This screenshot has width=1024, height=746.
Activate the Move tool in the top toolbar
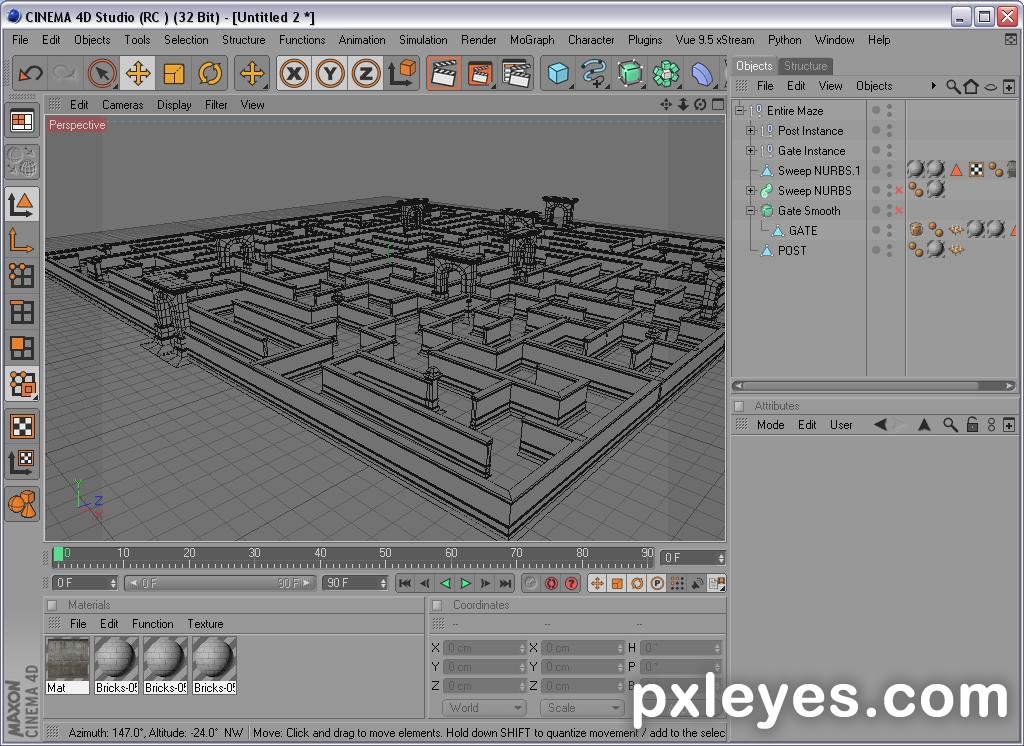(x=138, y=73)
